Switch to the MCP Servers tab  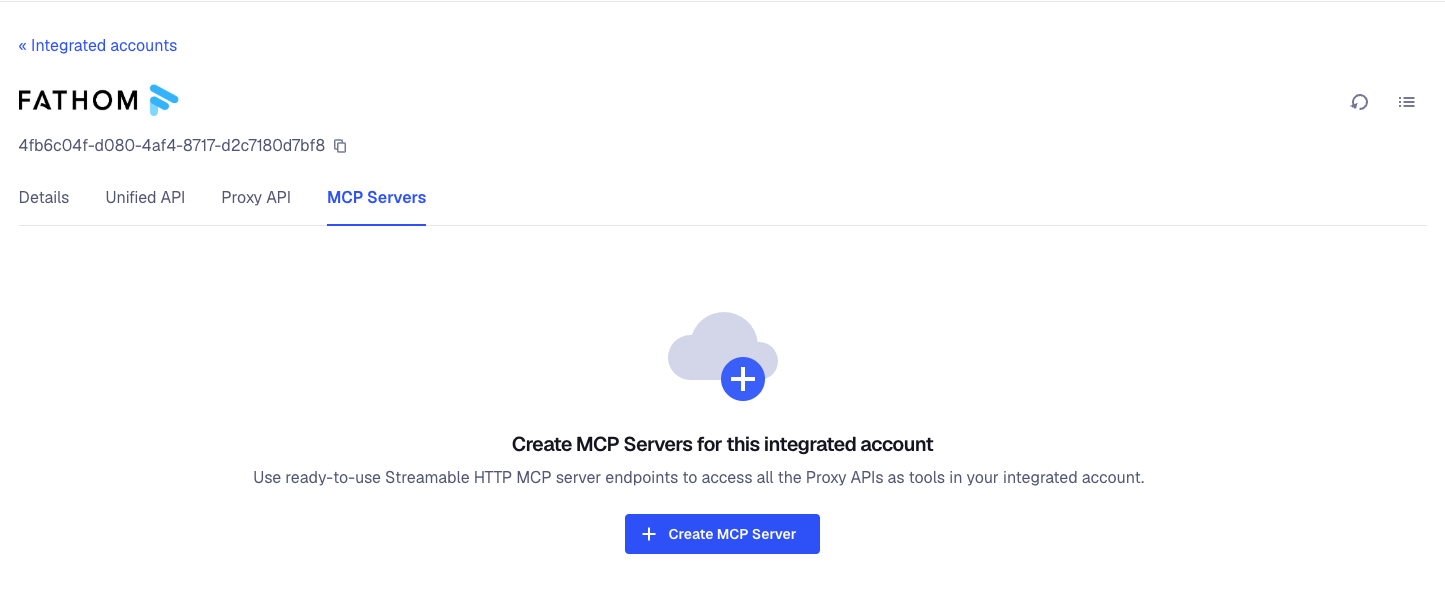[376, 197]
